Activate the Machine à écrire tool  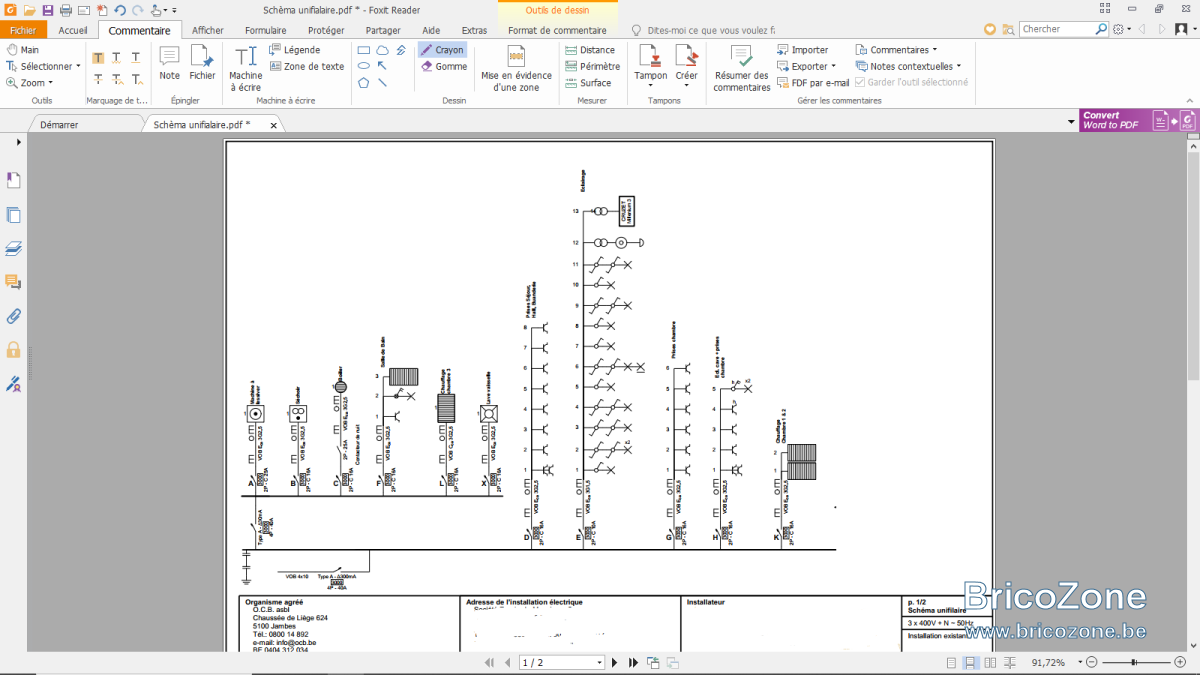pos(245,68)
